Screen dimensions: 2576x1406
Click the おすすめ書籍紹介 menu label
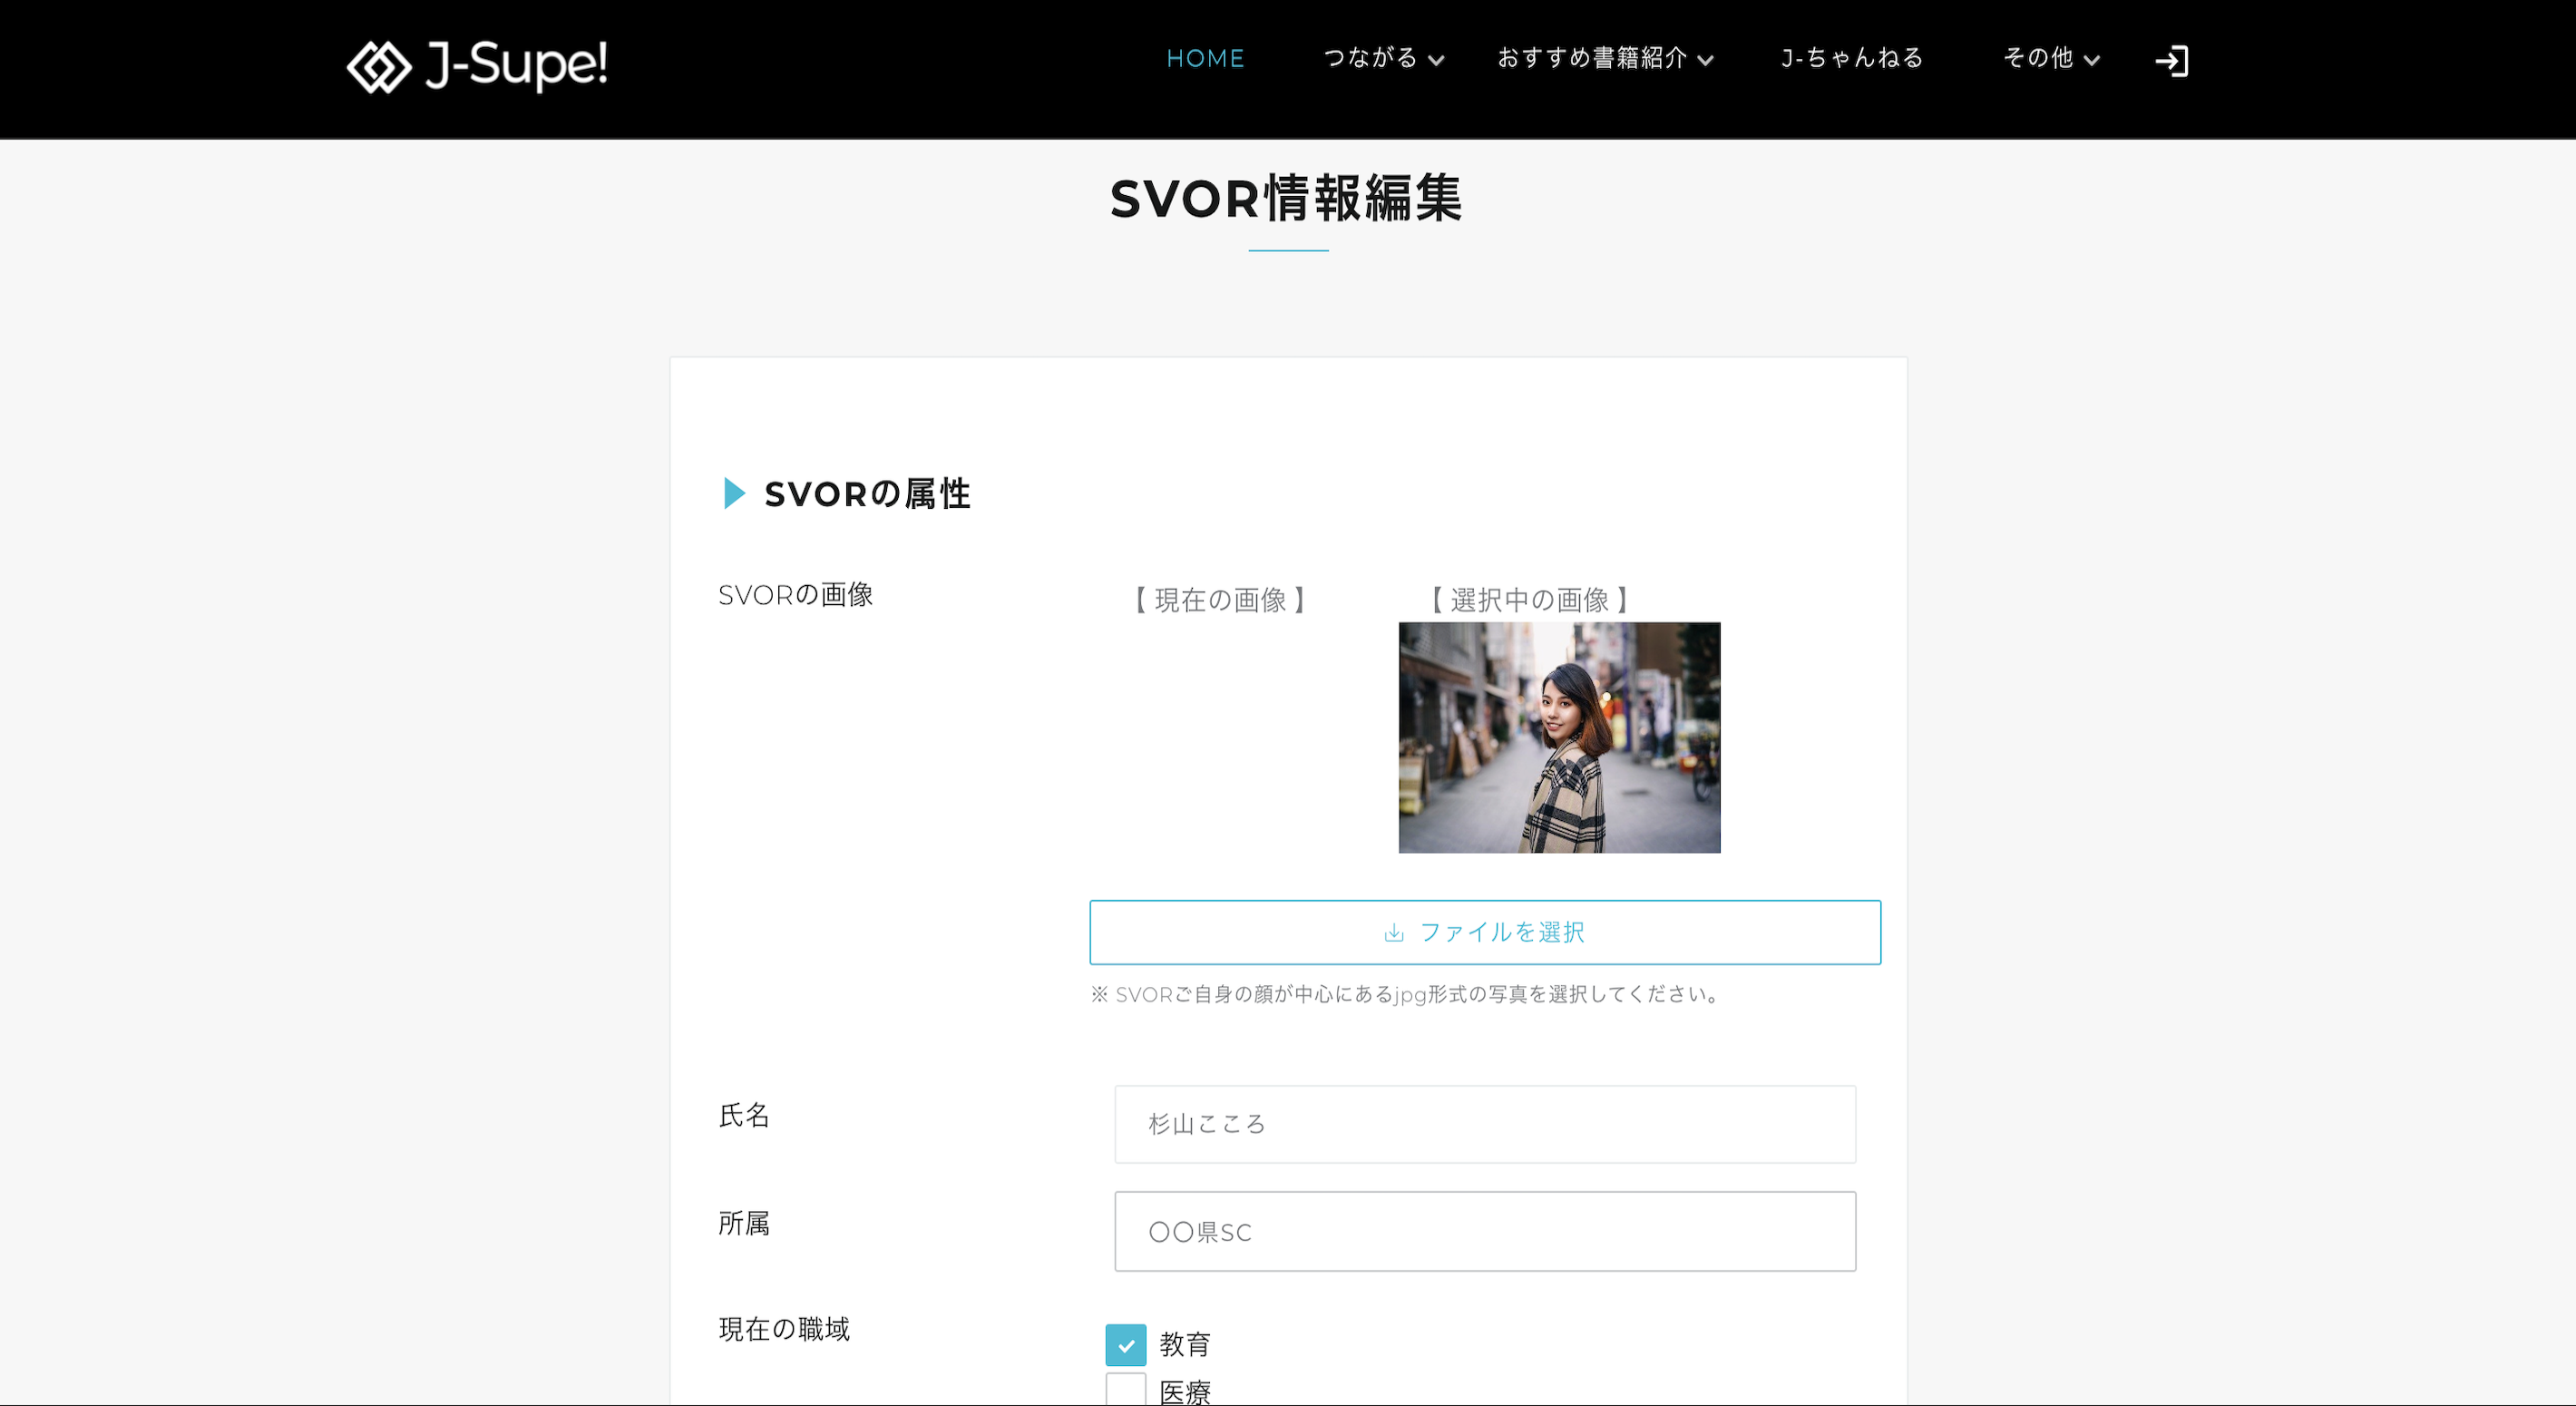coord(1590,58)
